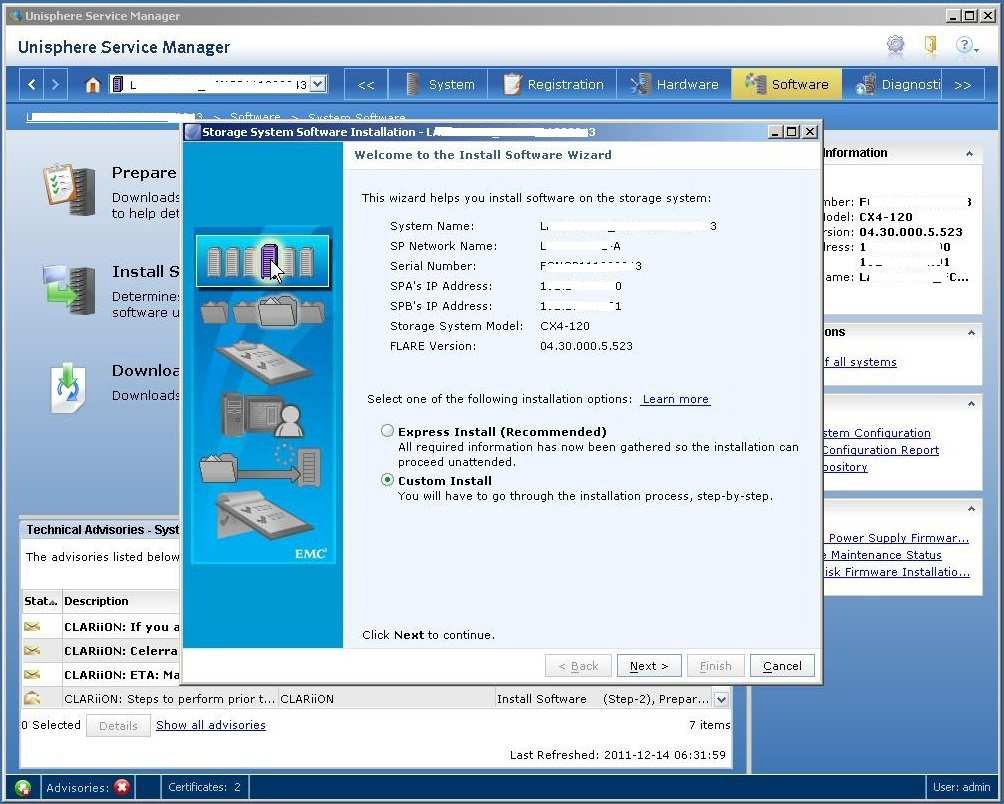
Task: Click the Back button in wizard
Action: coord(578,666)
